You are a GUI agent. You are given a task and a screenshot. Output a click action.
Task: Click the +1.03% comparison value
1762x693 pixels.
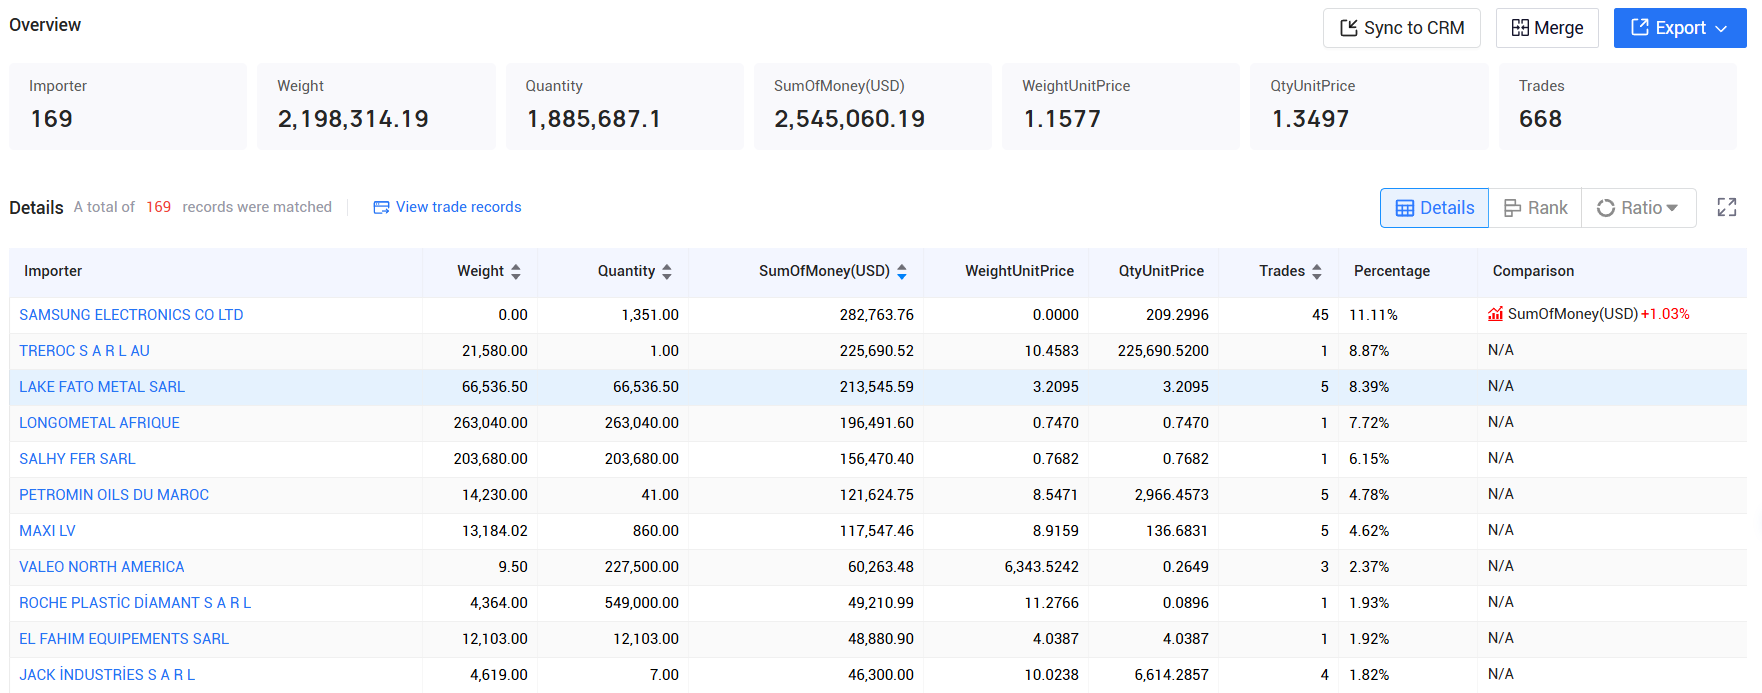coord(1665,314)
